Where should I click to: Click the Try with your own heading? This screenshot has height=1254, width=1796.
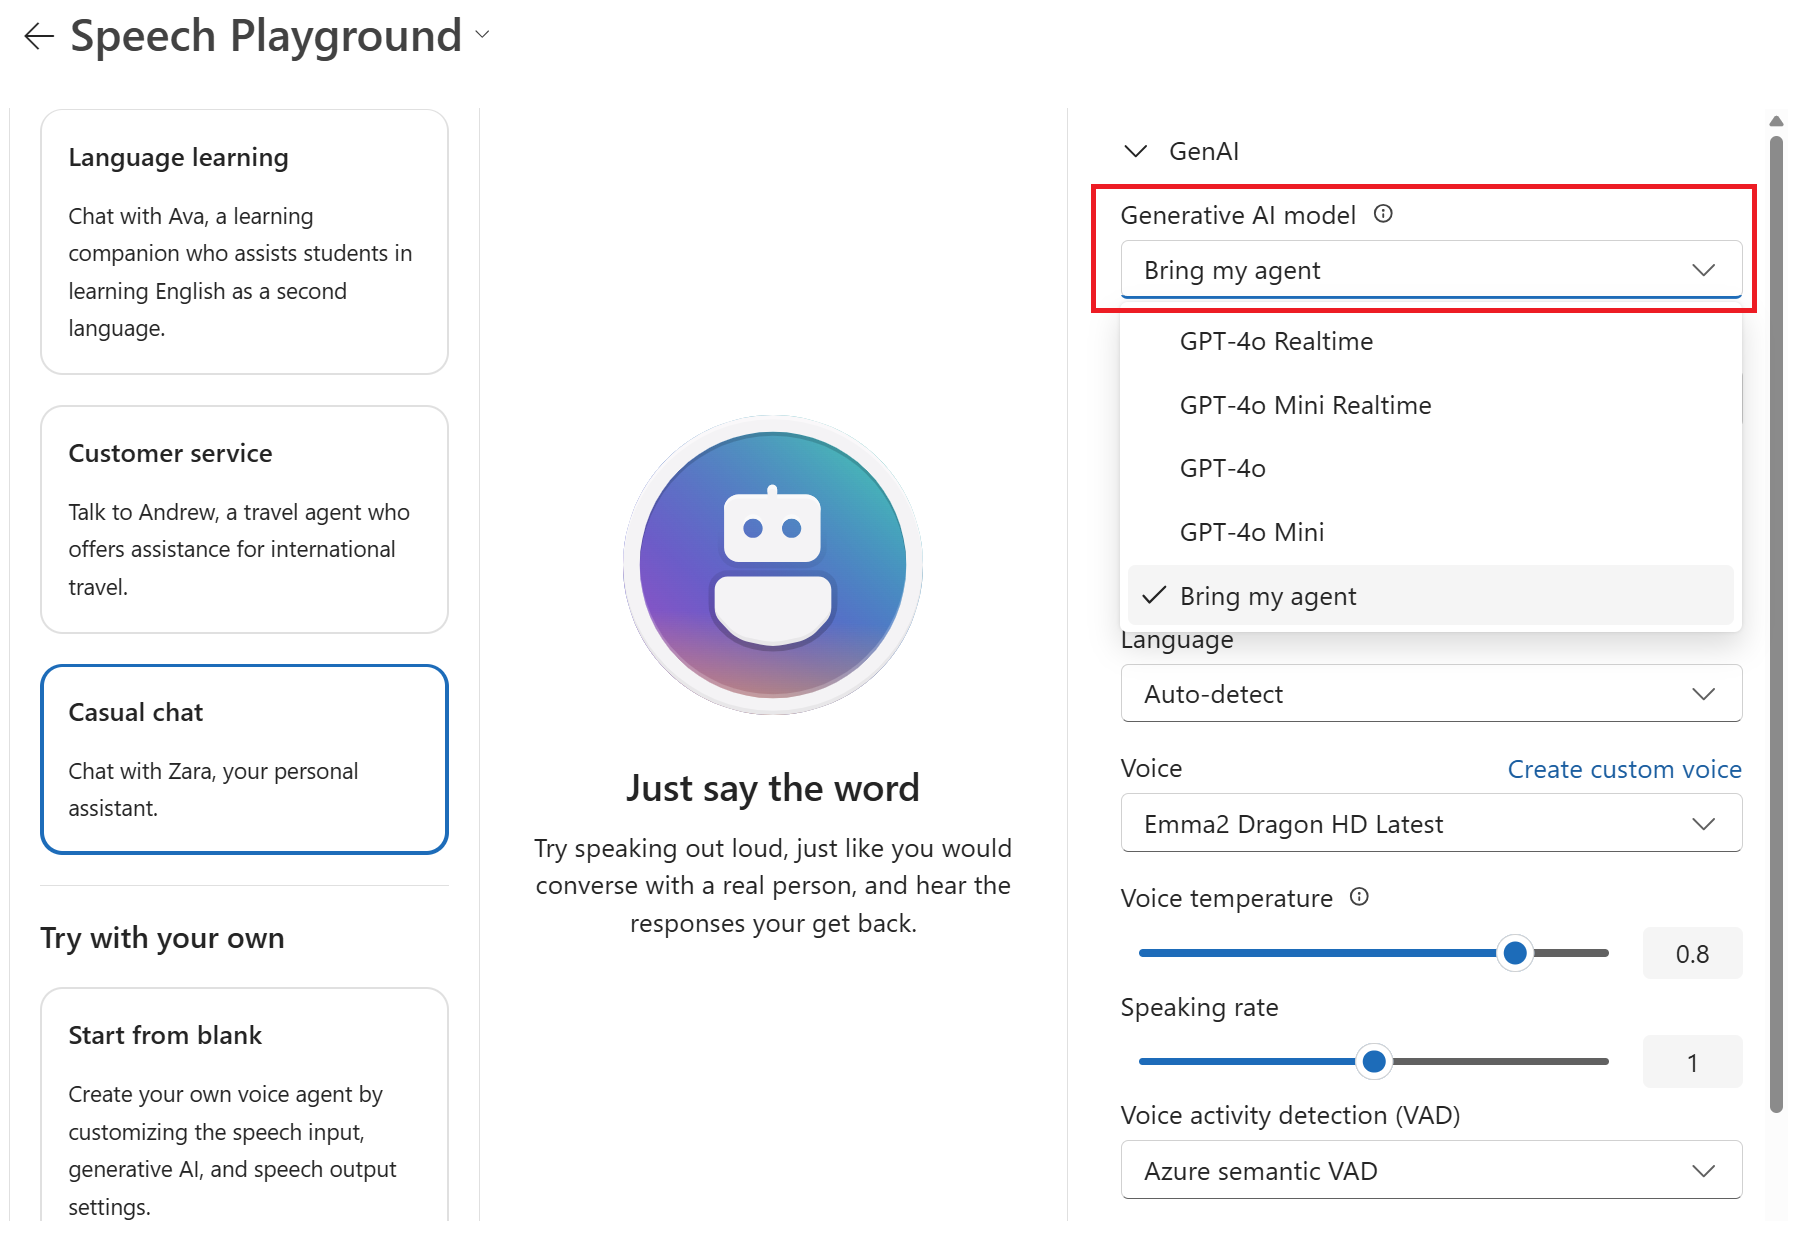point(162,938)
